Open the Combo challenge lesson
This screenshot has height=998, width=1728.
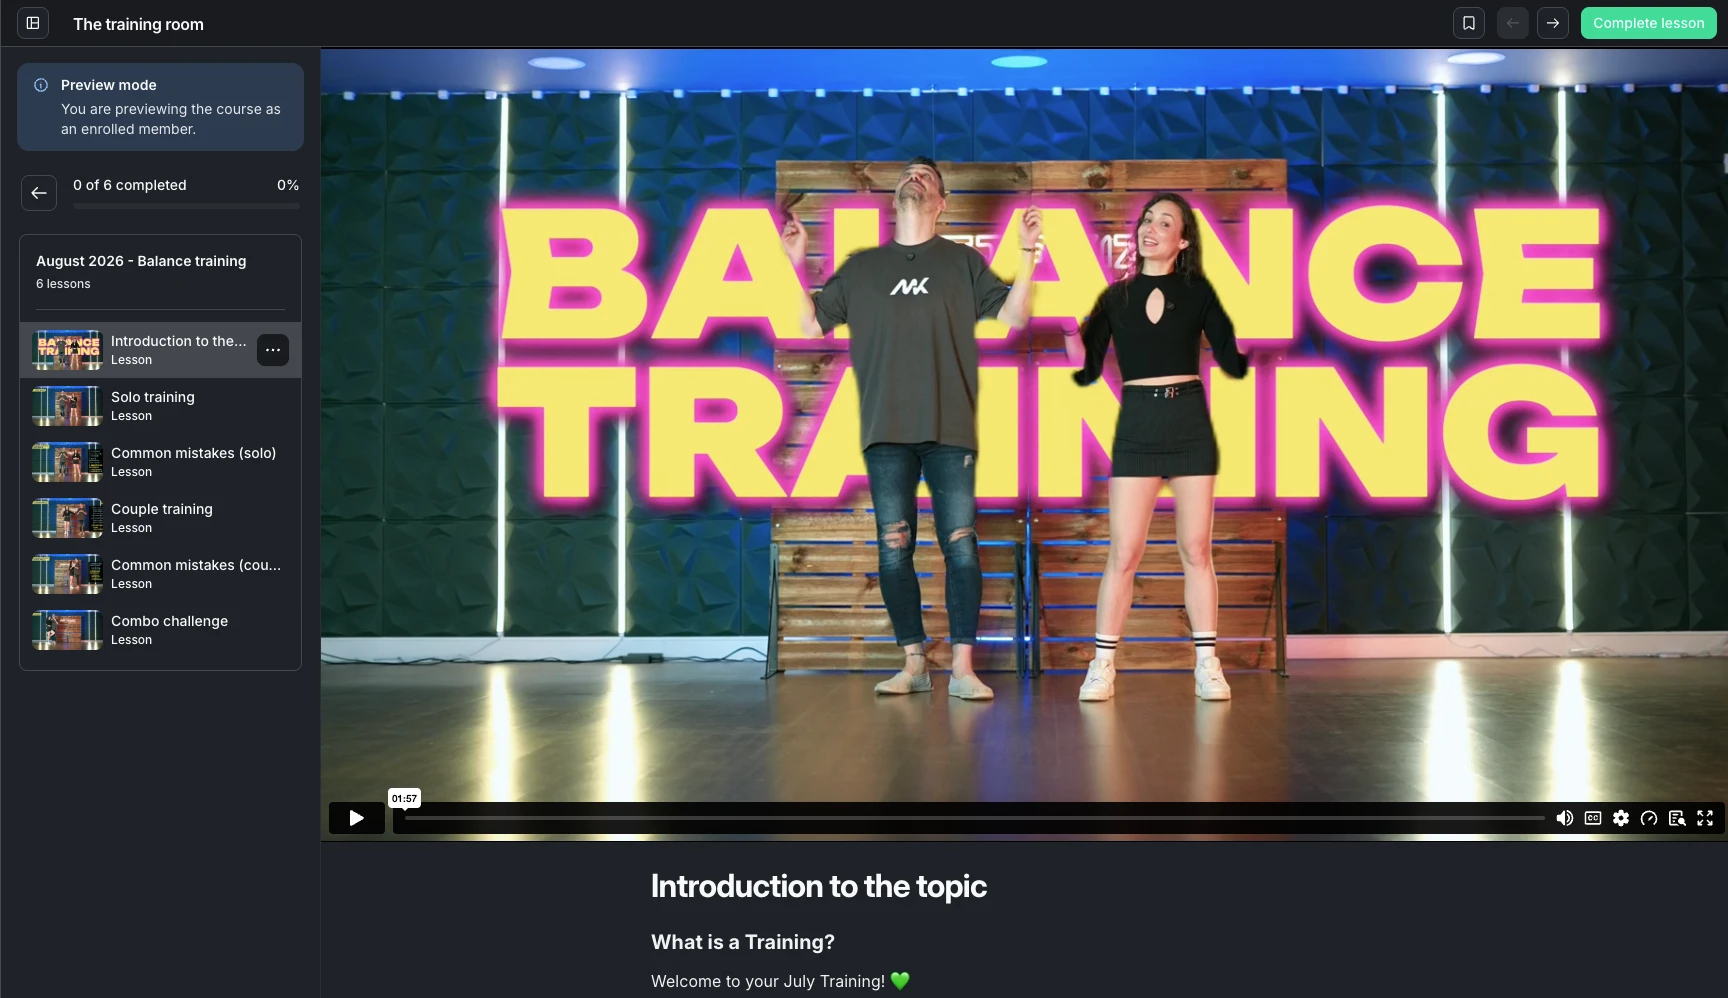160,630
